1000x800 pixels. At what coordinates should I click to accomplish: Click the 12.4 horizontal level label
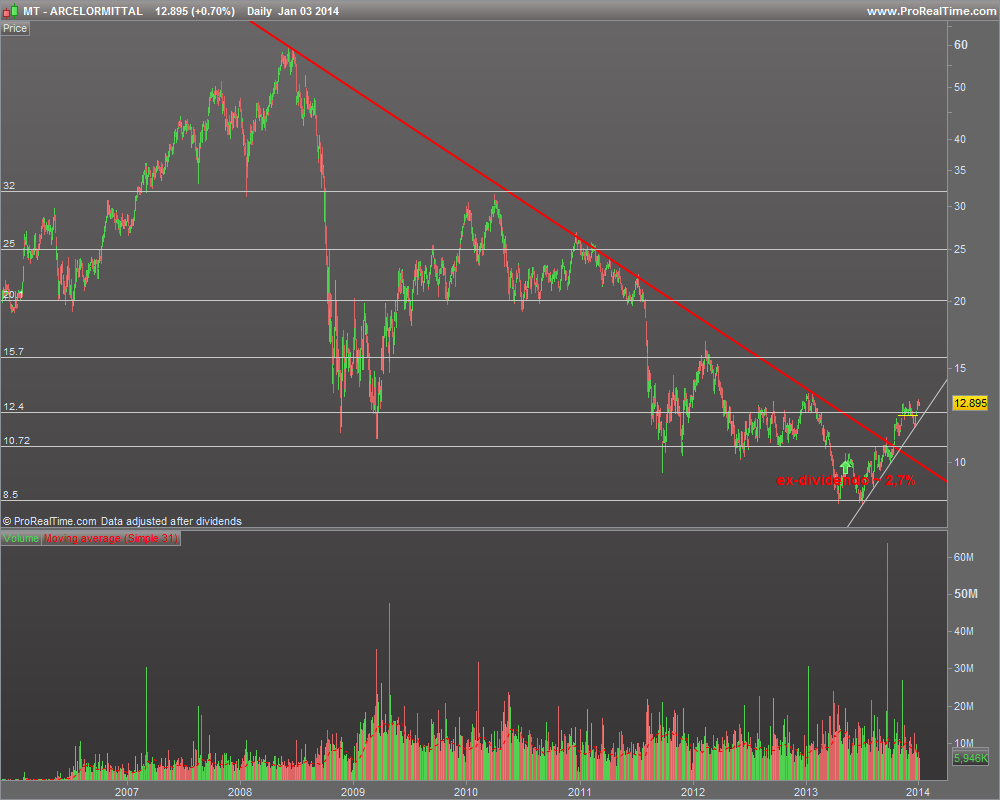[x=13, y=407]
